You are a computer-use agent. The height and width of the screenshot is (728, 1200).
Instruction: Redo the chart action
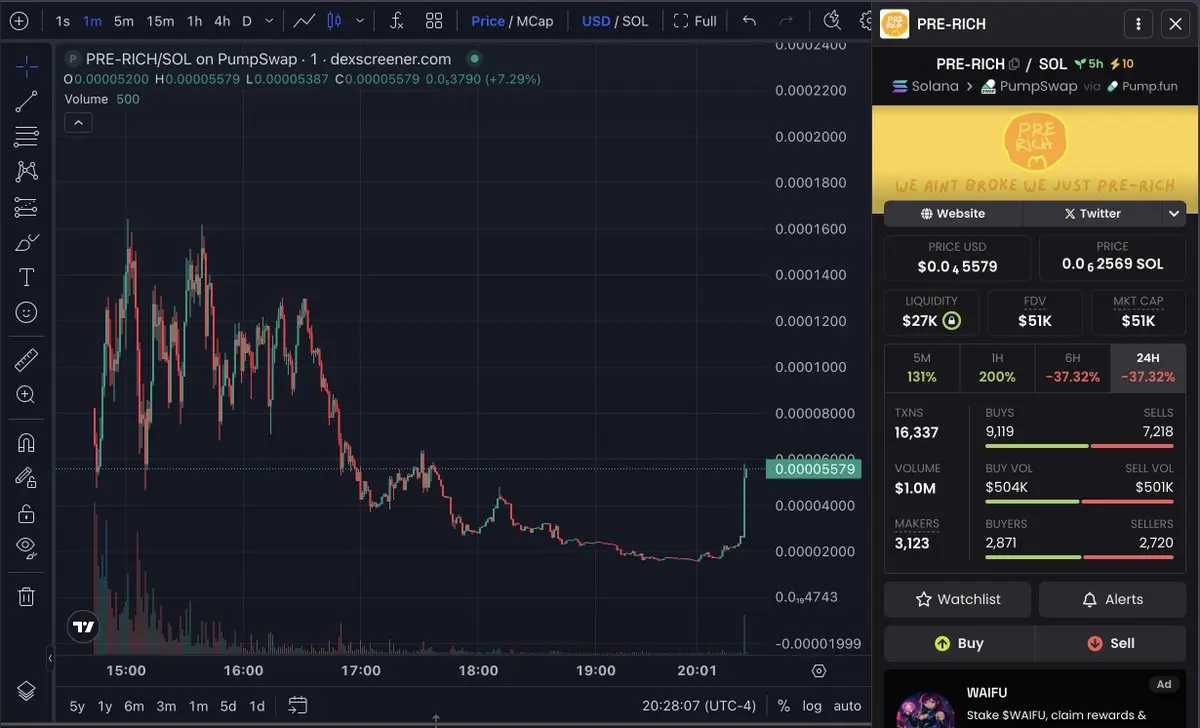pos(786,20)
